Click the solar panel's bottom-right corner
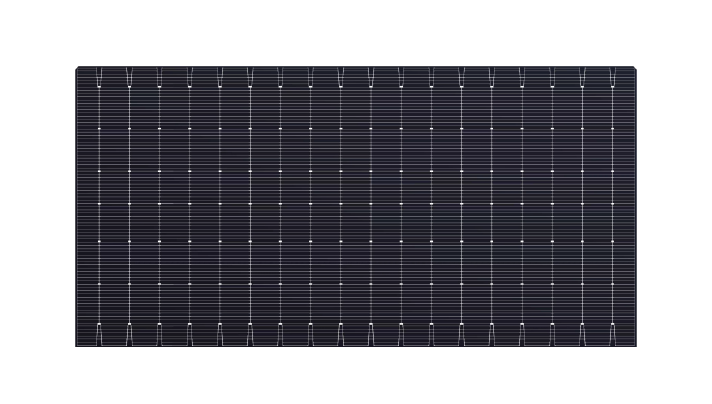712x404 pixels. click(x=633, y=345)
